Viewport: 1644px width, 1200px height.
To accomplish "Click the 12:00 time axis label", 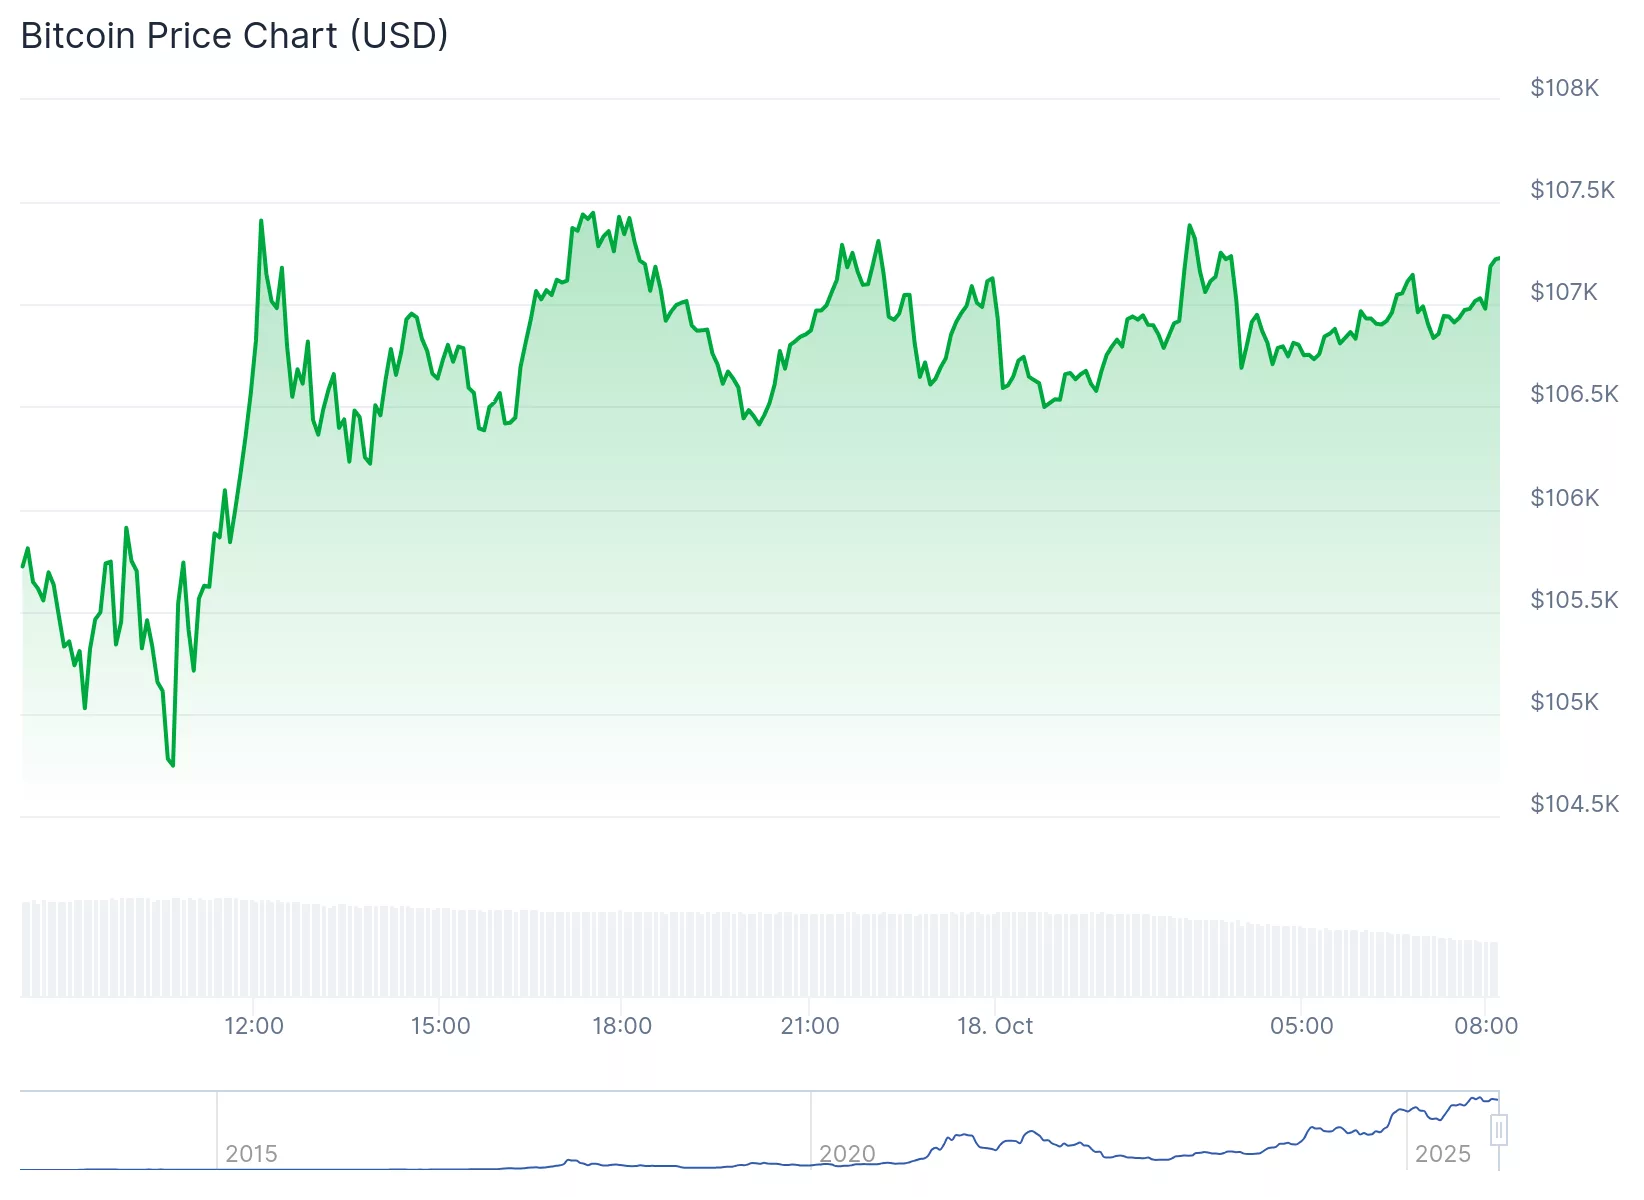I will [x=254, y=1026].
